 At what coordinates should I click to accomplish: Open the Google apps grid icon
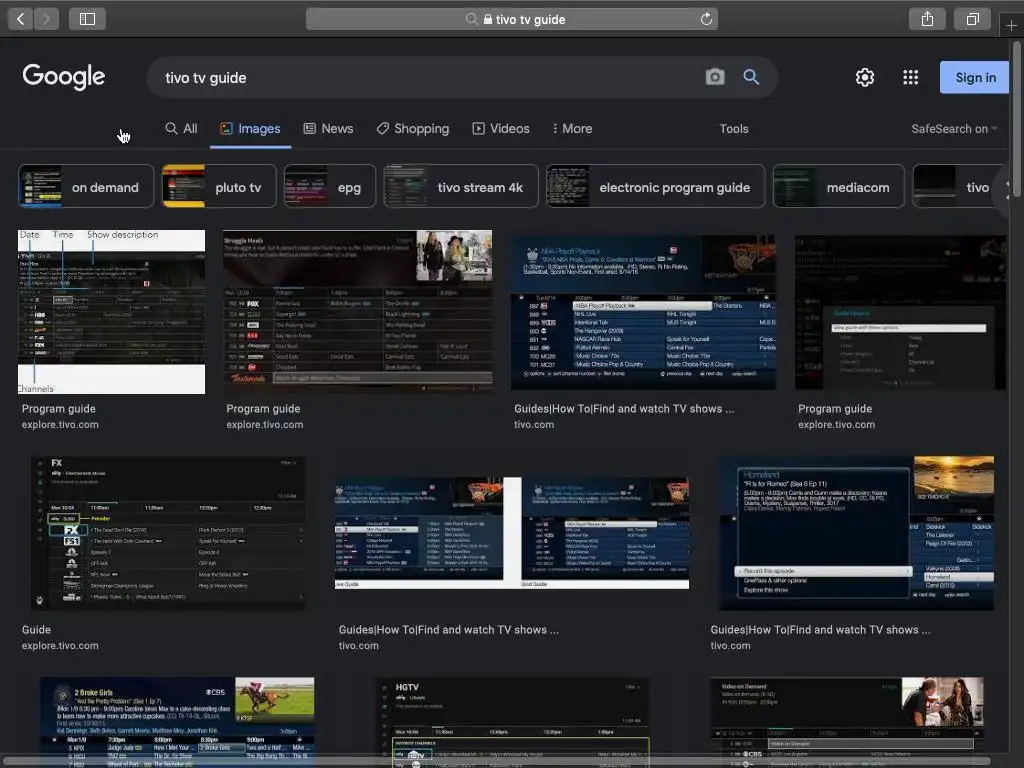point(910,77)
